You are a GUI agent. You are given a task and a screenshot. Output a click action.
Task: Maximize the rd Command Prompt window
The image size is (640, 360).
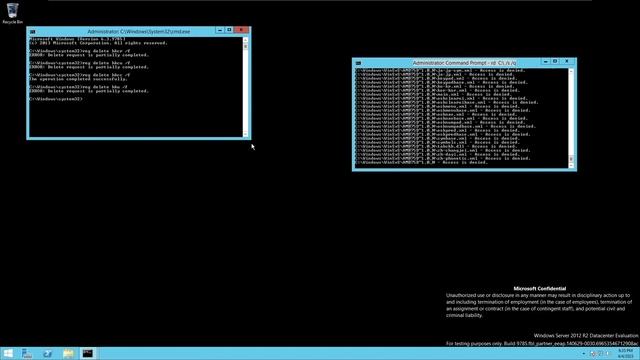pos(555,62)
